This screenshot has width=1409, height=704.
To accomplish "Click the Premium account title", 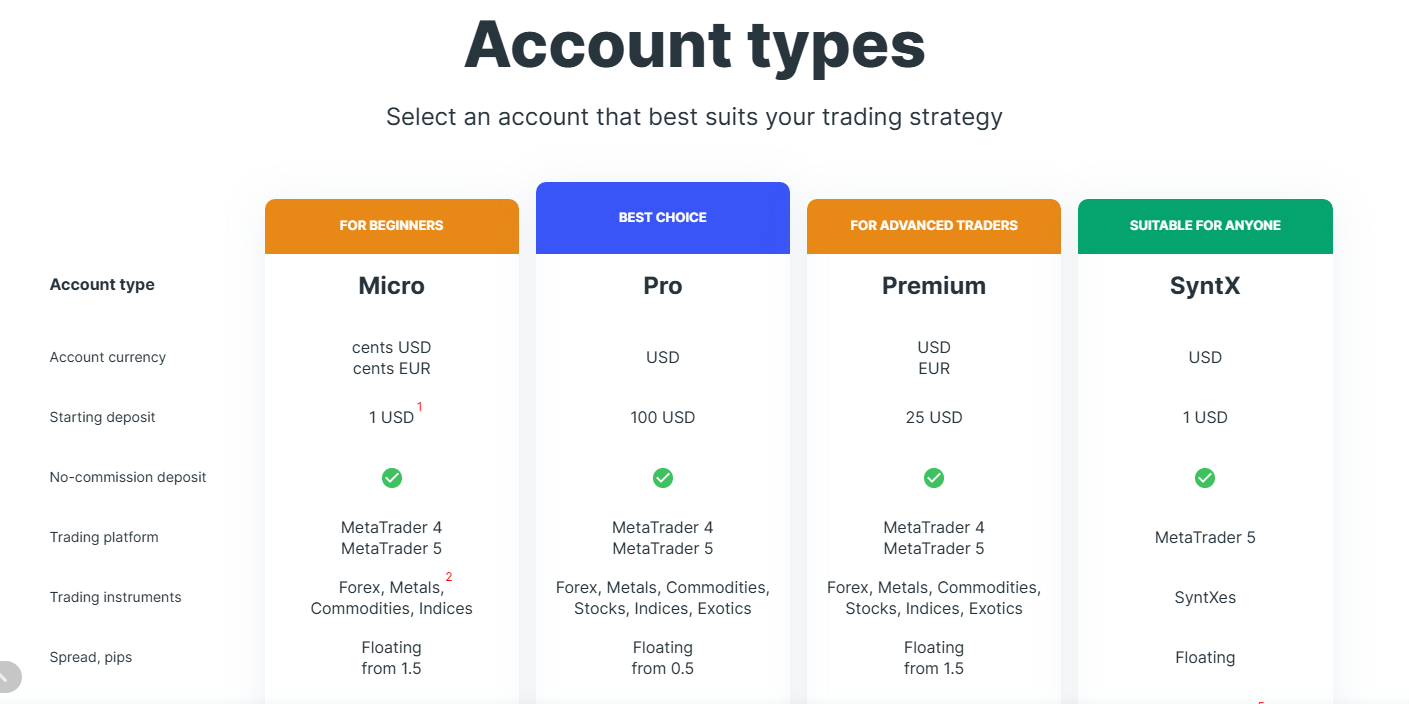I will [x=934, y=286].
